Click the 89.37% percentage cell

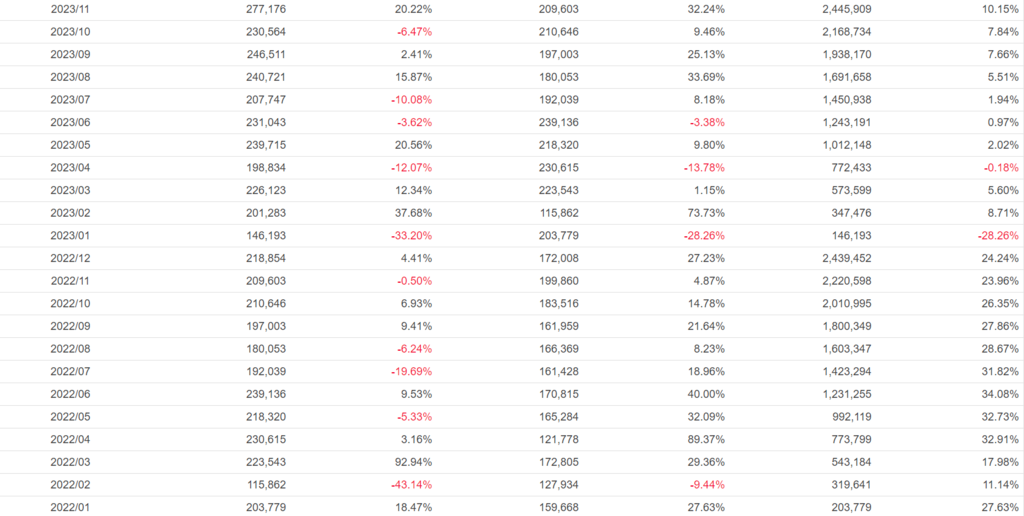[x=706, y=440]
